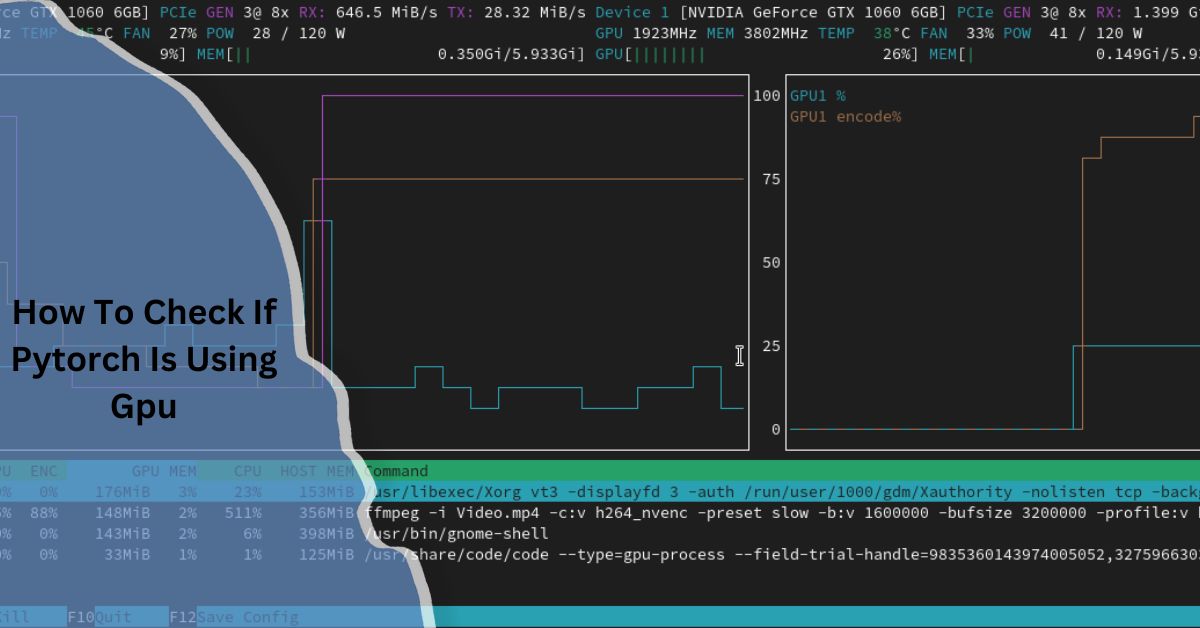1200x628 pixels.
Task: Click the 'GPU1 %' chart legend entry
Action: (817, 96)
